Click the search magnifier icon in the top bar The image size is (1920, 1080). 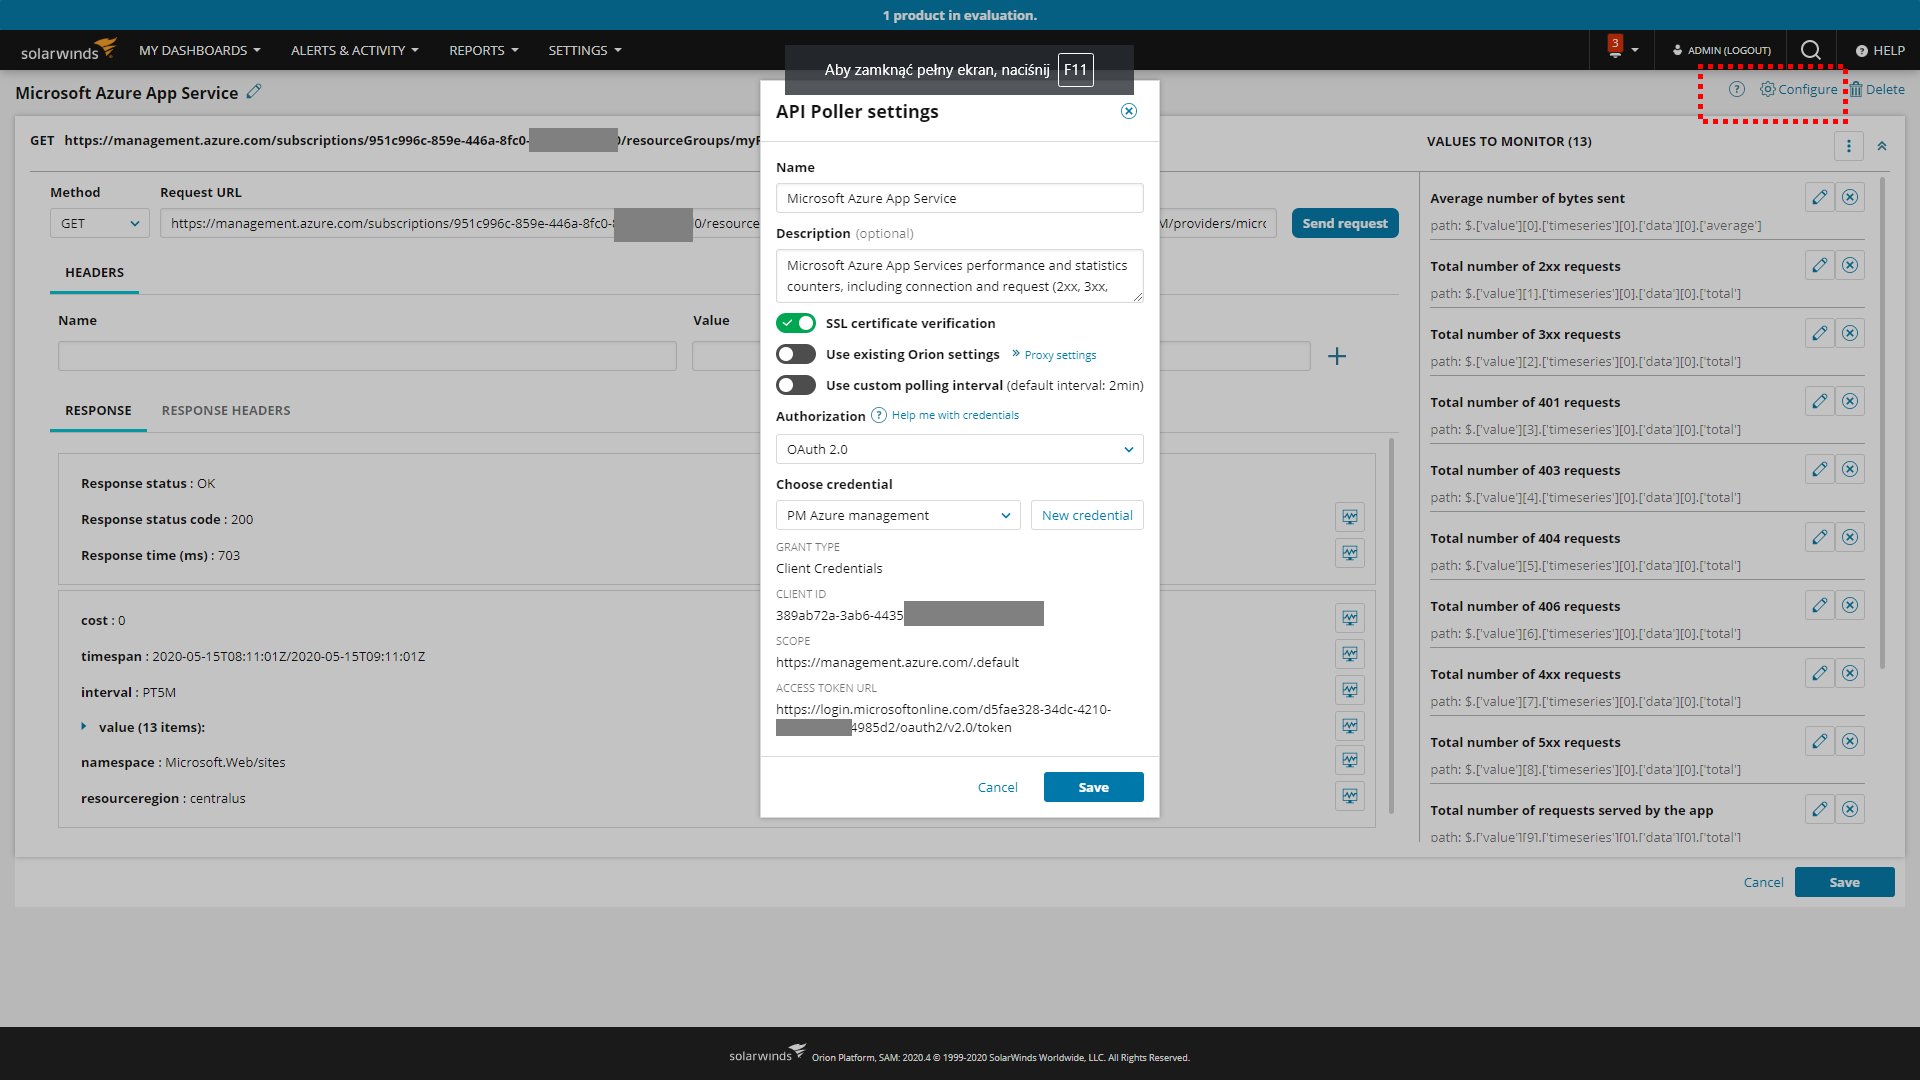(1810, 50)
